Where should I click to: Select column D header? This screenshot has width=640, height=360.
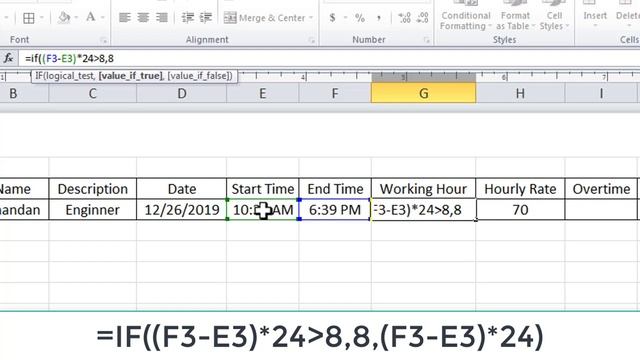click(182, 93)
